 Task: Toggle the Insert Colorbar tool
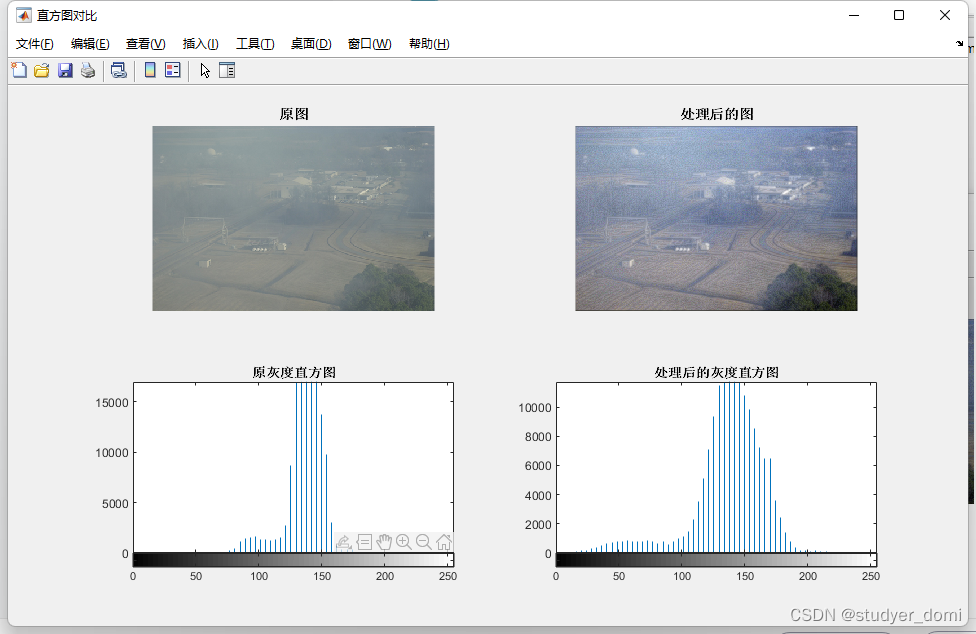(x=150, y=70)
